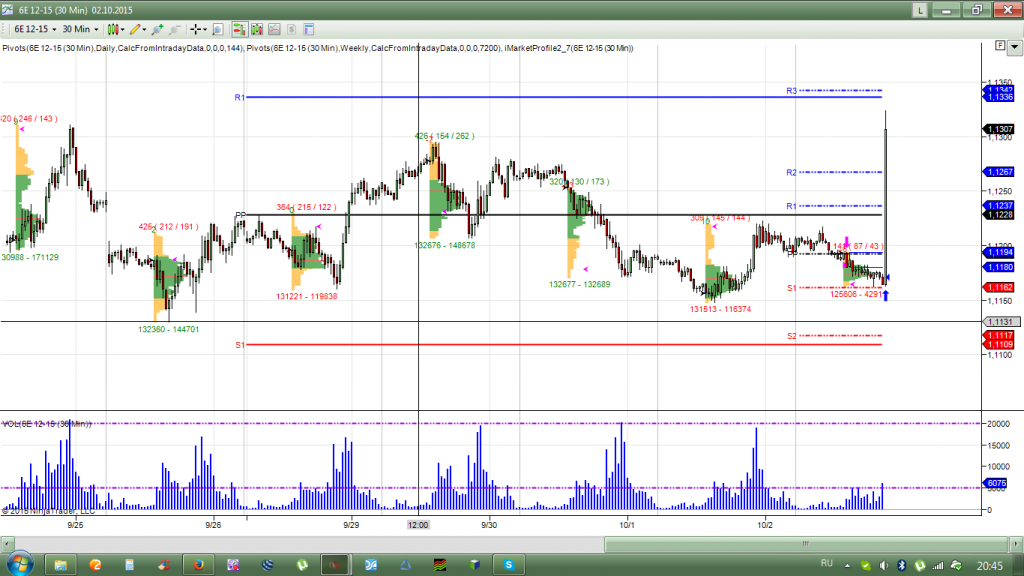The width and height of the screenshot is (1024, 576).
Task: Toggle the crosshair cursor tool
Action: pos(197,30)
